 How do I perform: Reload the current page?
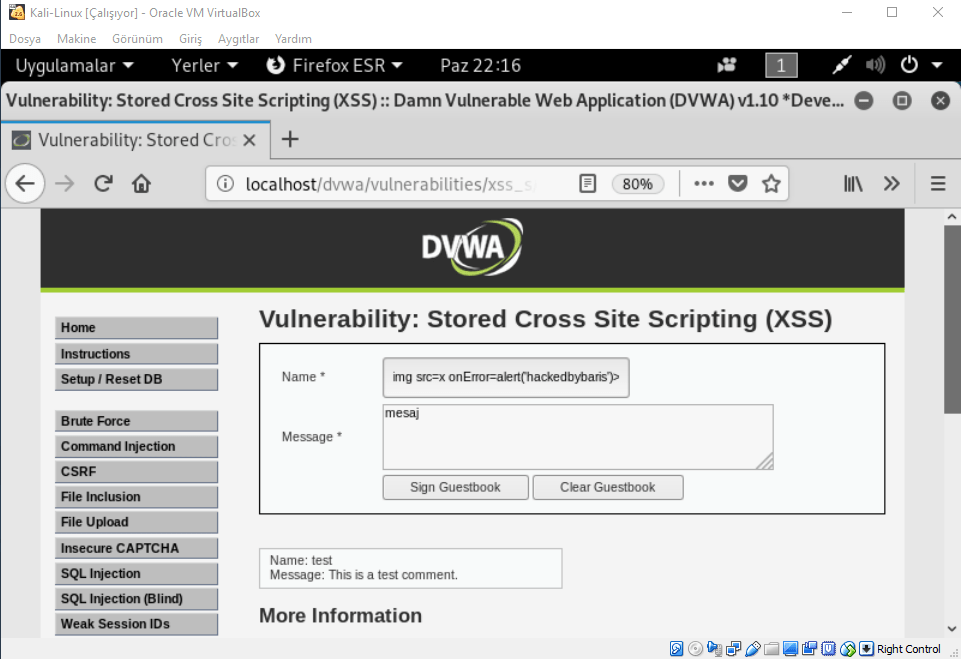pos(103,183)
